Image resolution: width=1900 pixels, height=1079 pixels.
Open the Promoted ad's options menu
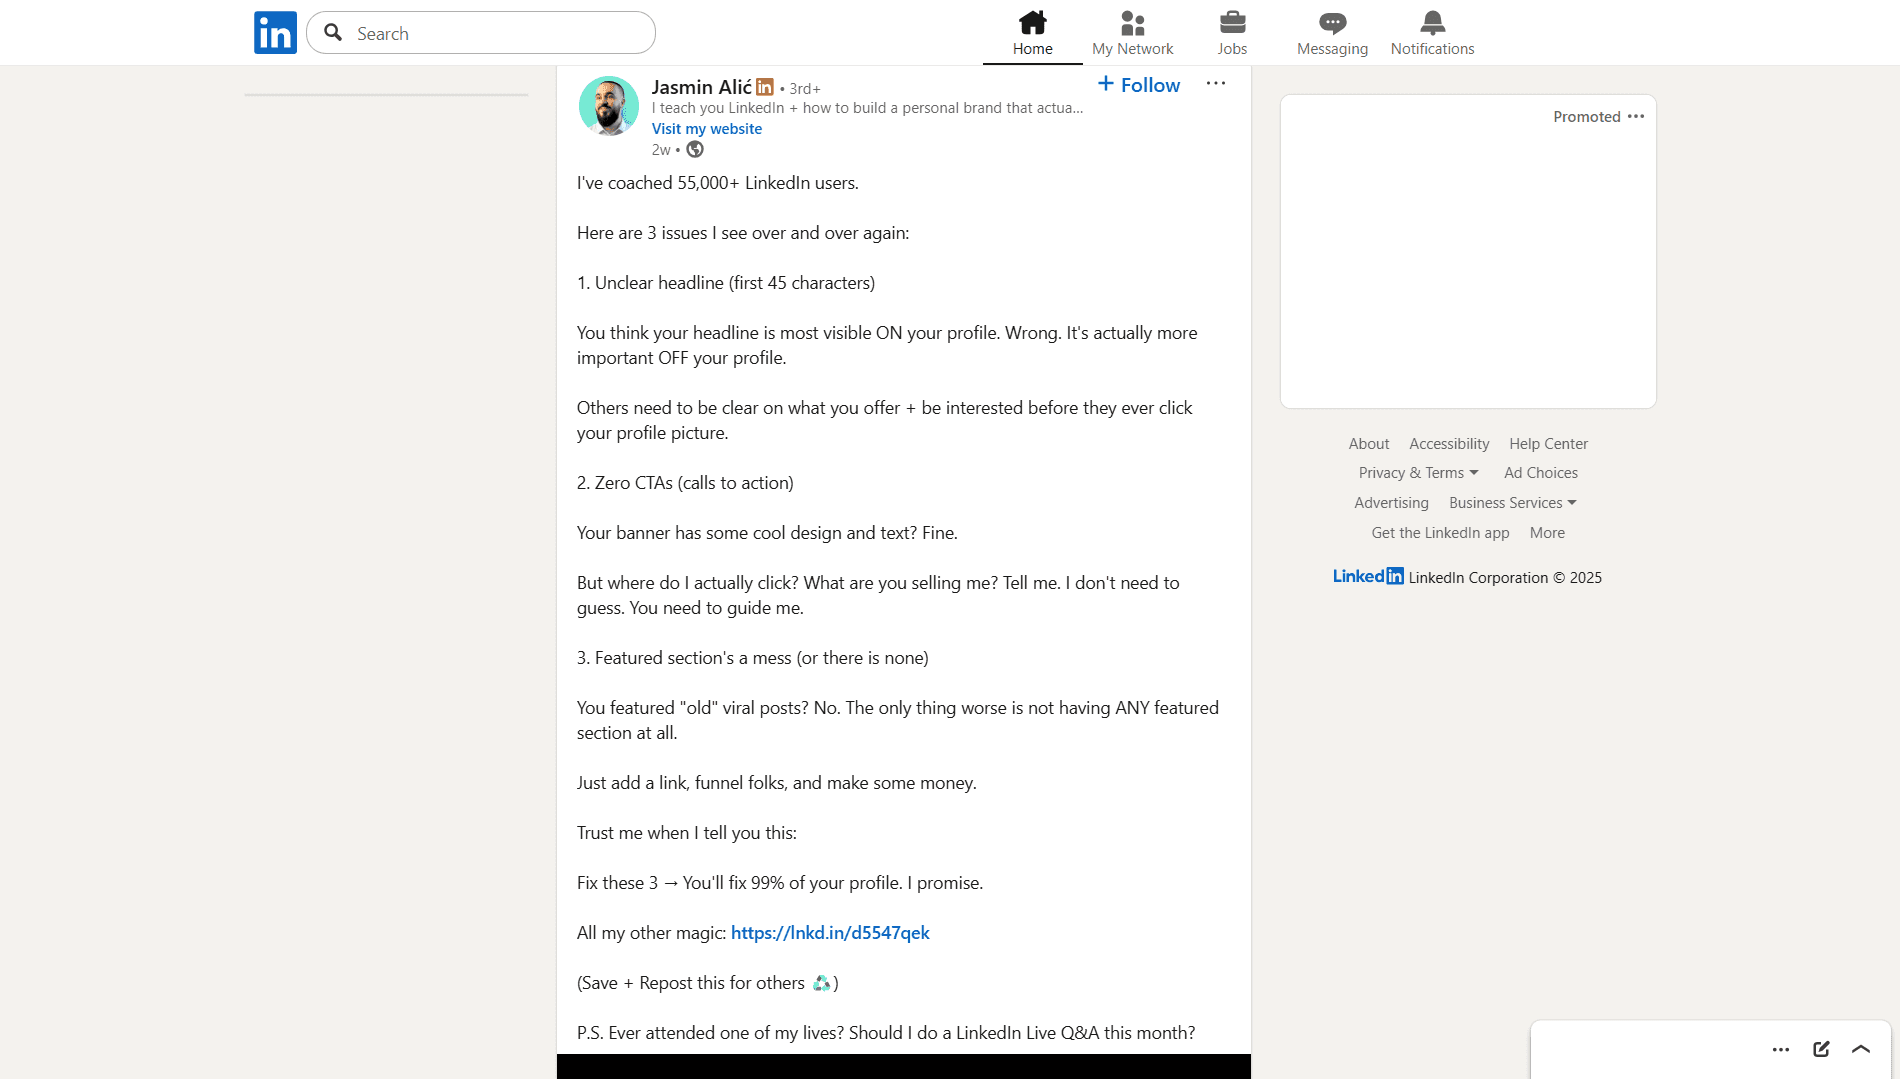1636,116
